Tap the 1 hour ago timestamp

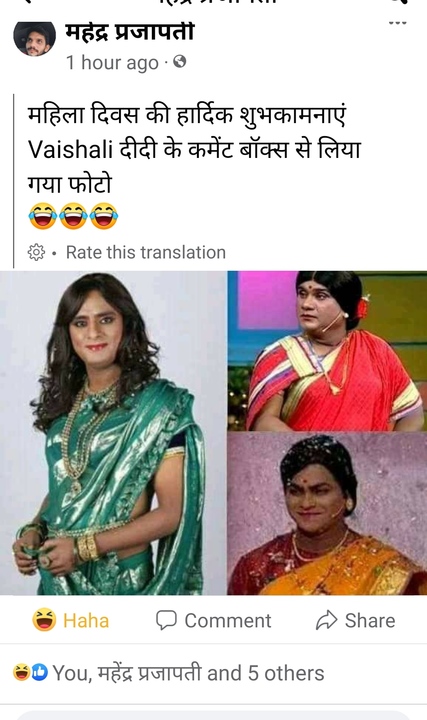112,62
